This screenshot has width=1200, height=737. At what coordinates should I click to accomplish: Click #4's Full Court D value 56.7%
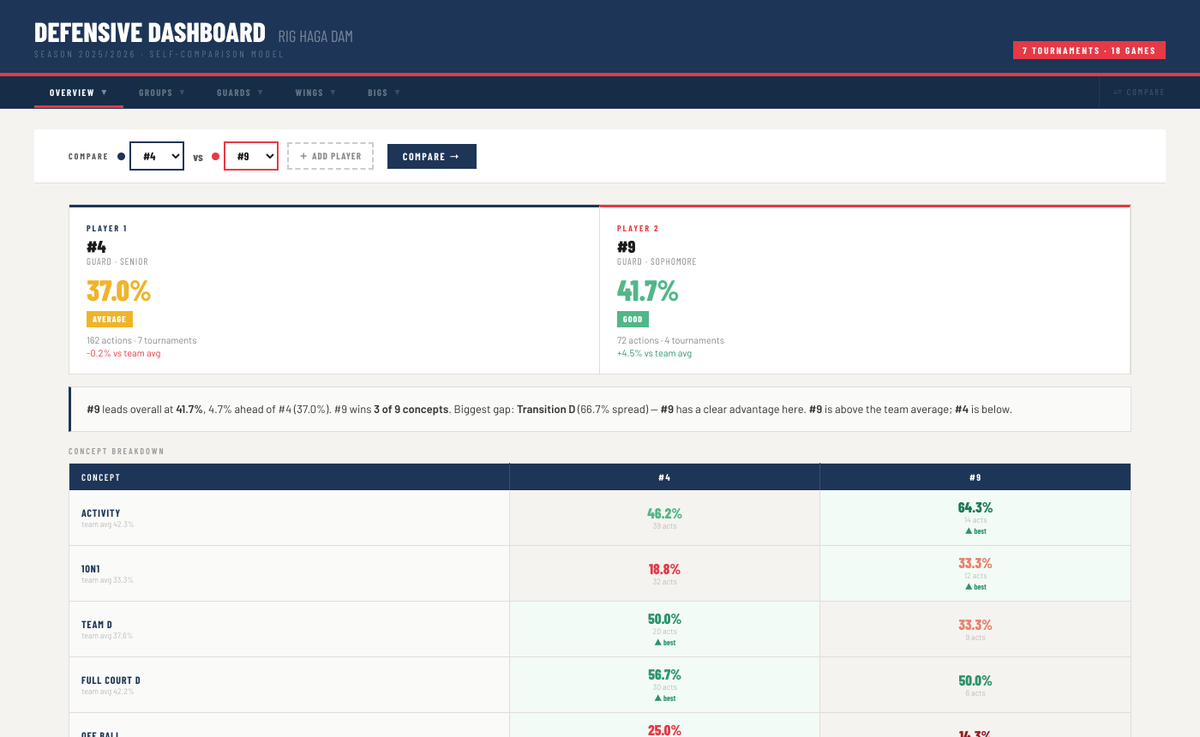pyautogui.click(x=664, y=675)
